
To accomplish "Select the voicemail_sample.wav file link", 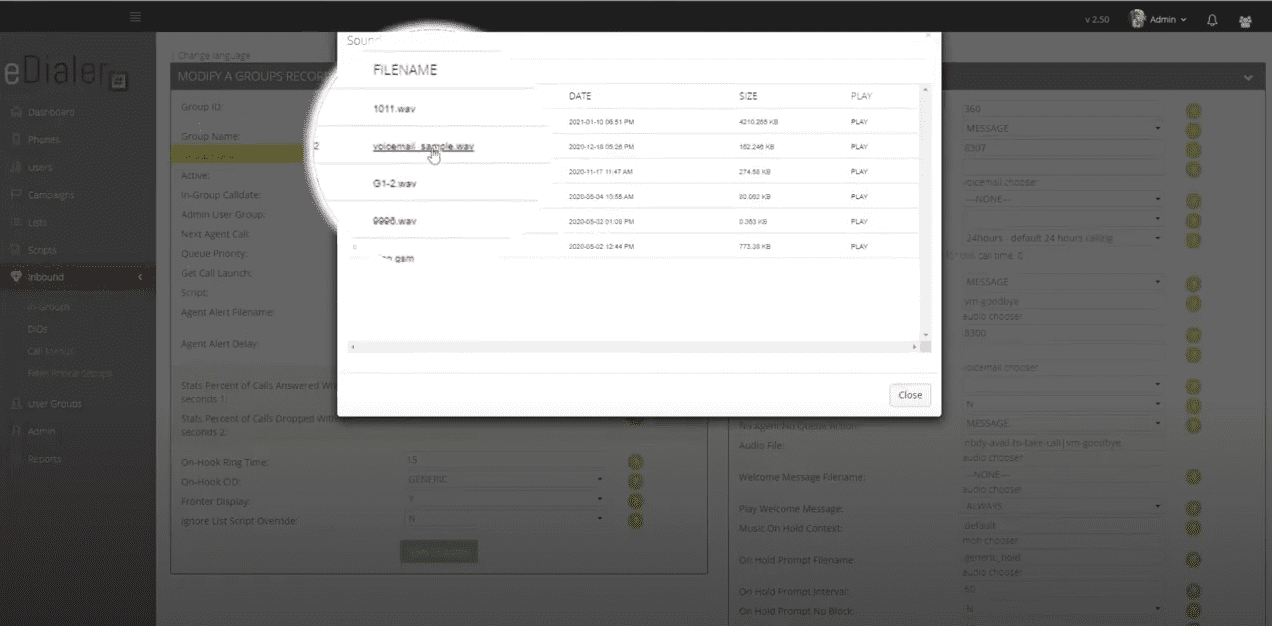I will point(422,146).
